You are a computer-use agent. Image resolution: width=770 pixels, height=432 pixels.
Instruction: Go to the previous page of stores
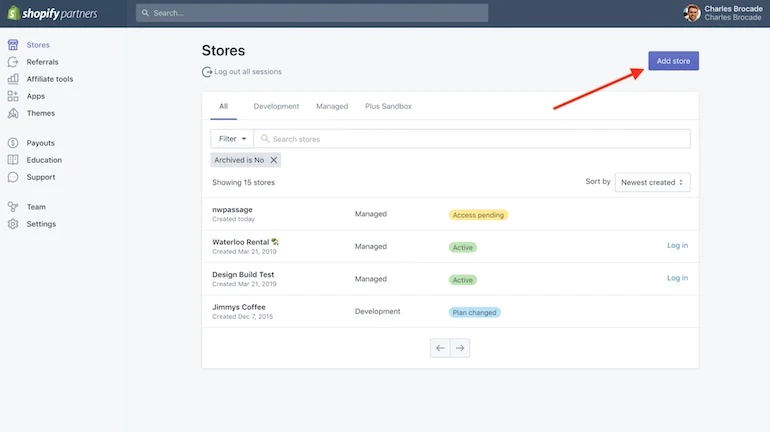pyautogui.click(x=440, y=348)
